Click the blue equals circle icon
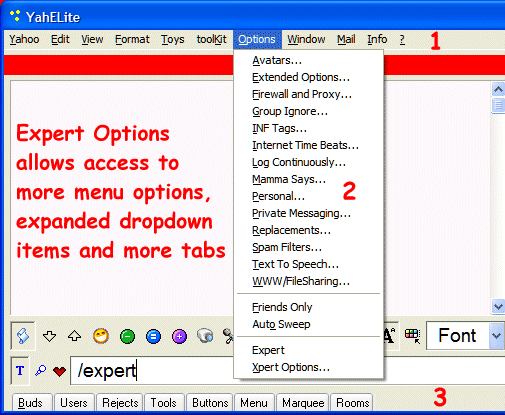This screenshot has width=505, height=415. click(x=153, y=336)
